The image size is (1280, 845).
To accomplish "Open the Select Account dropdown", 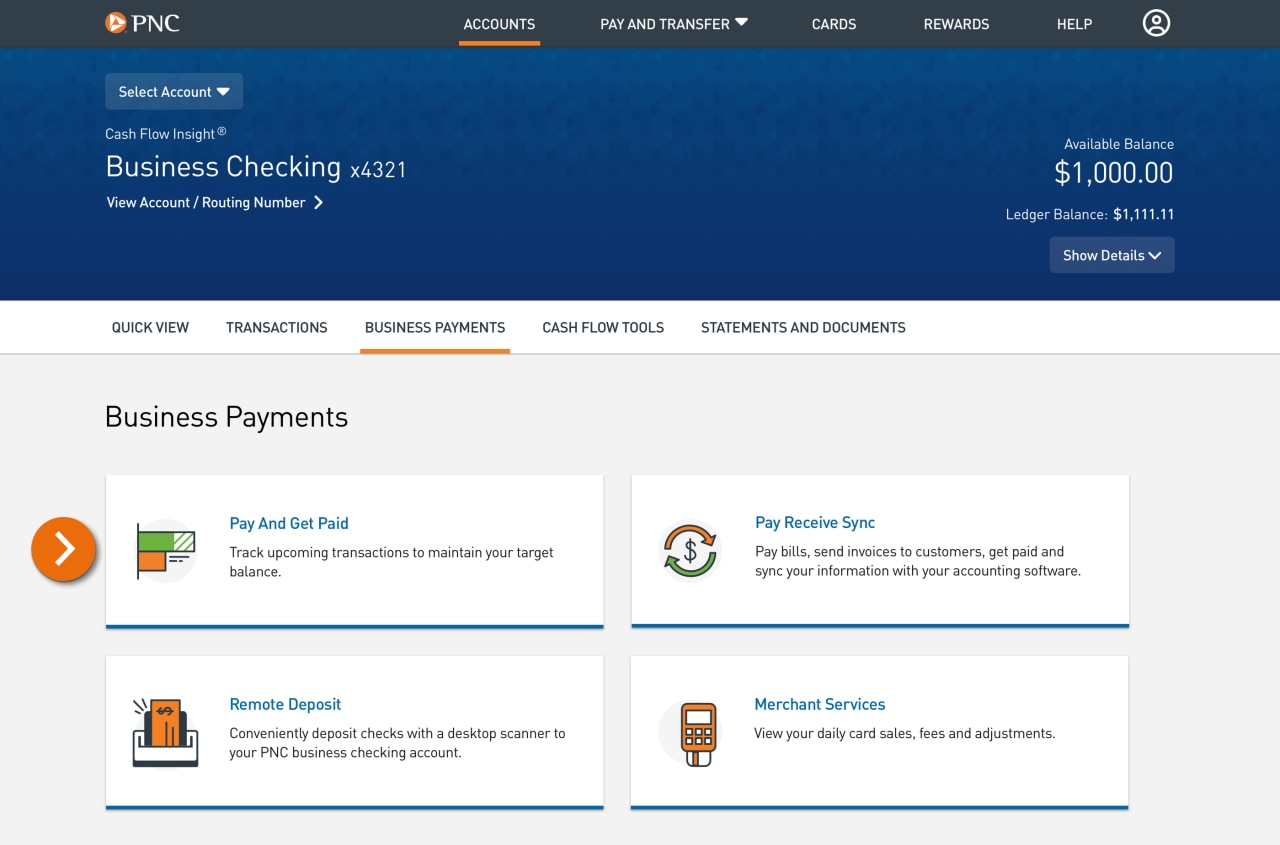I will (173, 91).
